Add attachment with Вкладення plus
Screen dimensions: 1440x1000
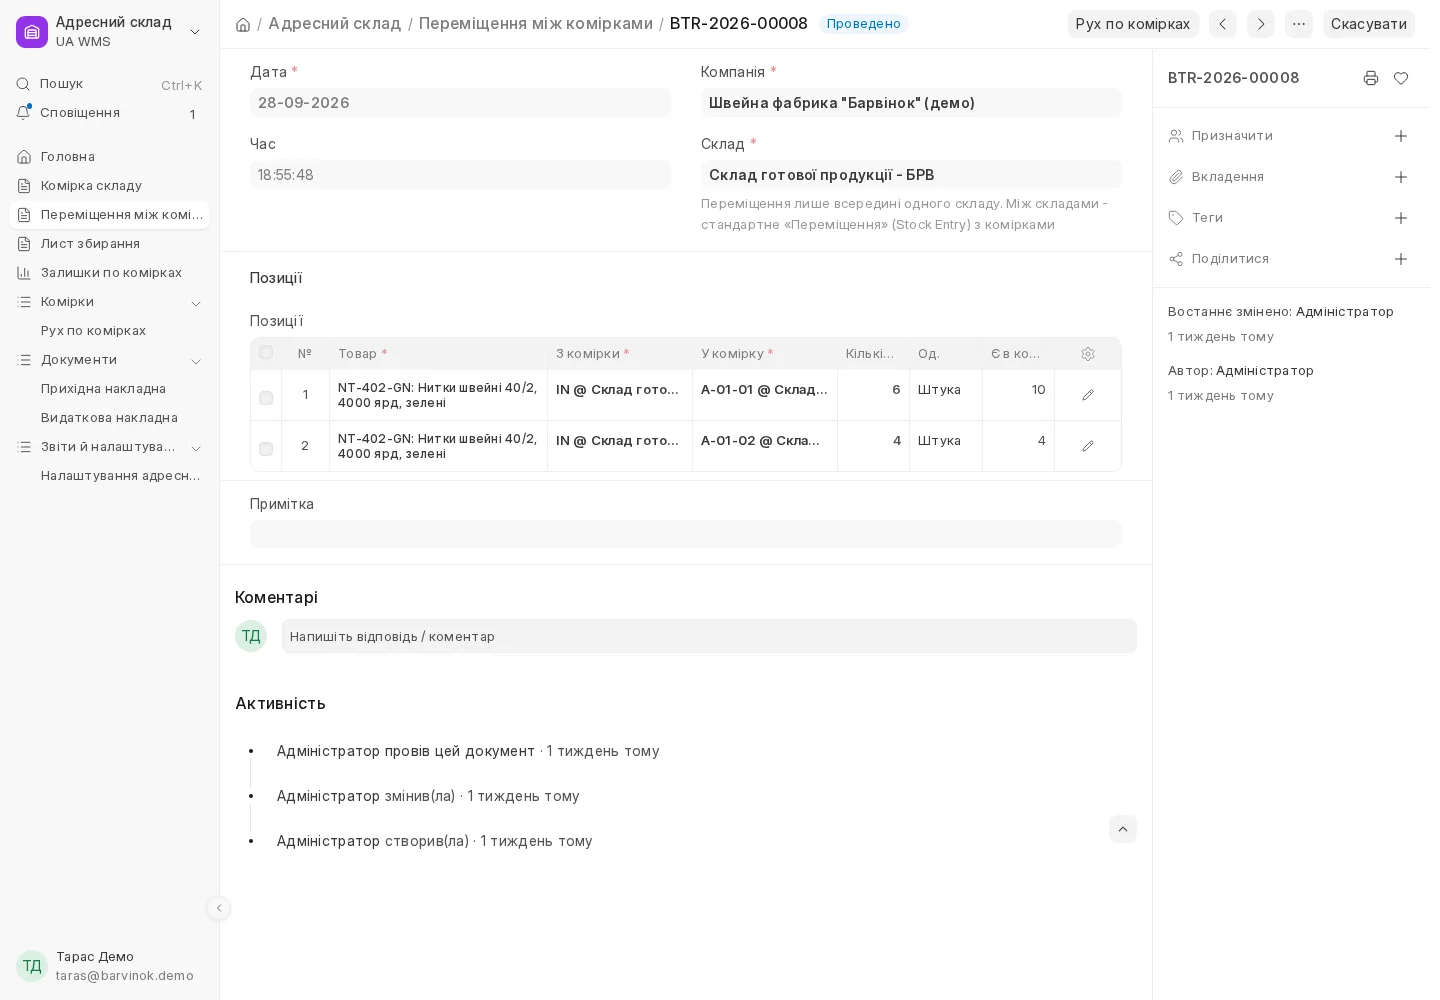tap(1401, 177)
